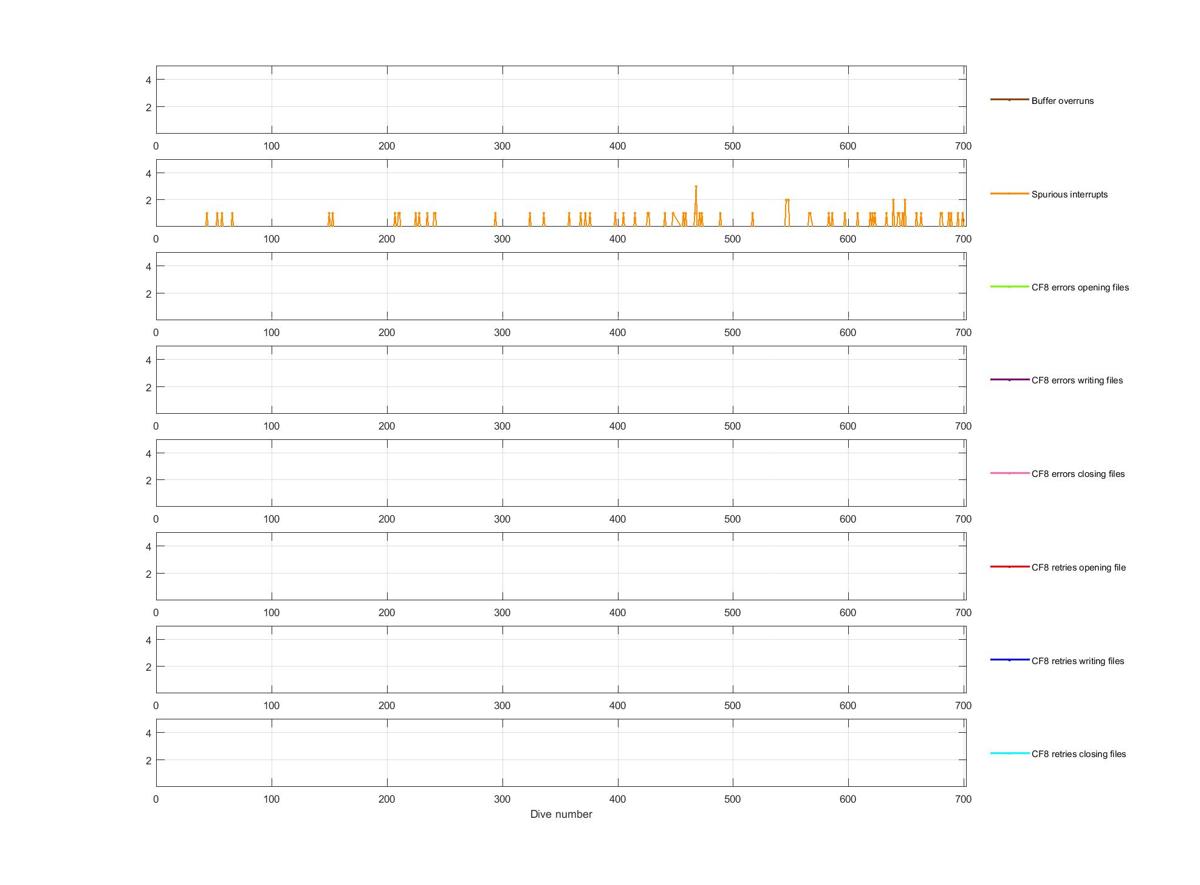Click the wide orange peak near dive 547

point(787,212)
